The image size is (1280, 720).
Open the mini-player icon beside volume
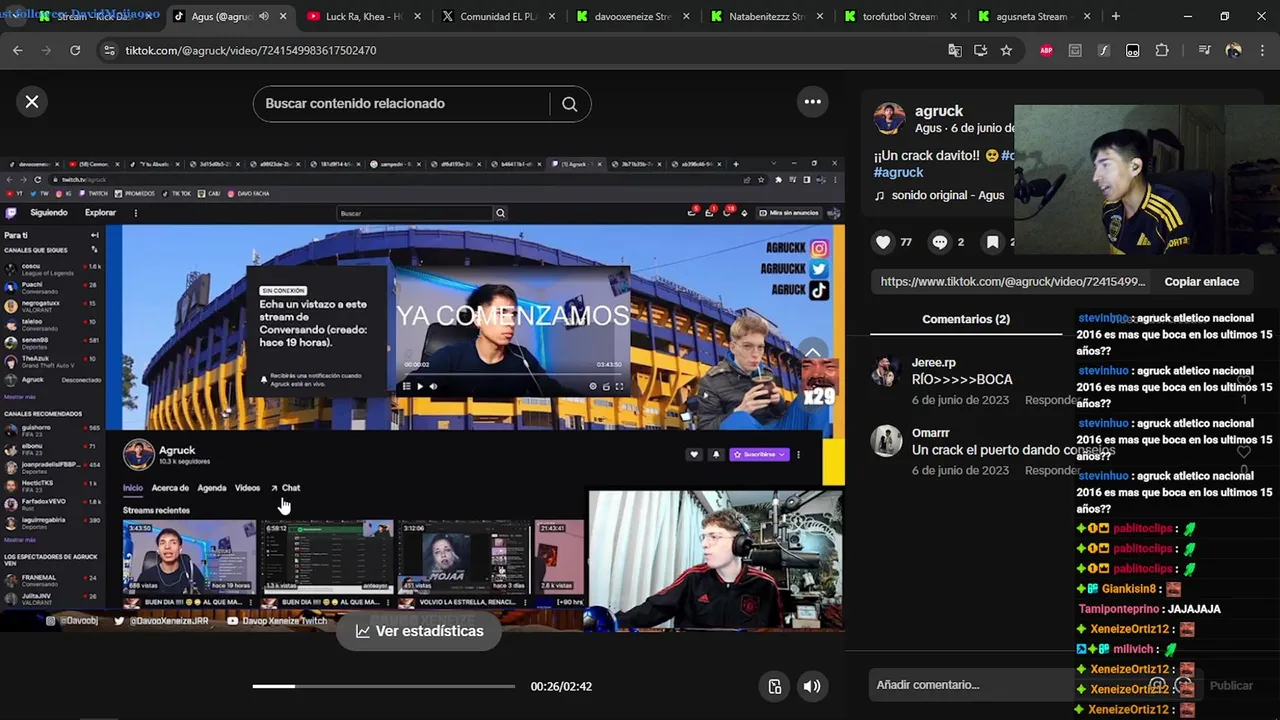775,686
